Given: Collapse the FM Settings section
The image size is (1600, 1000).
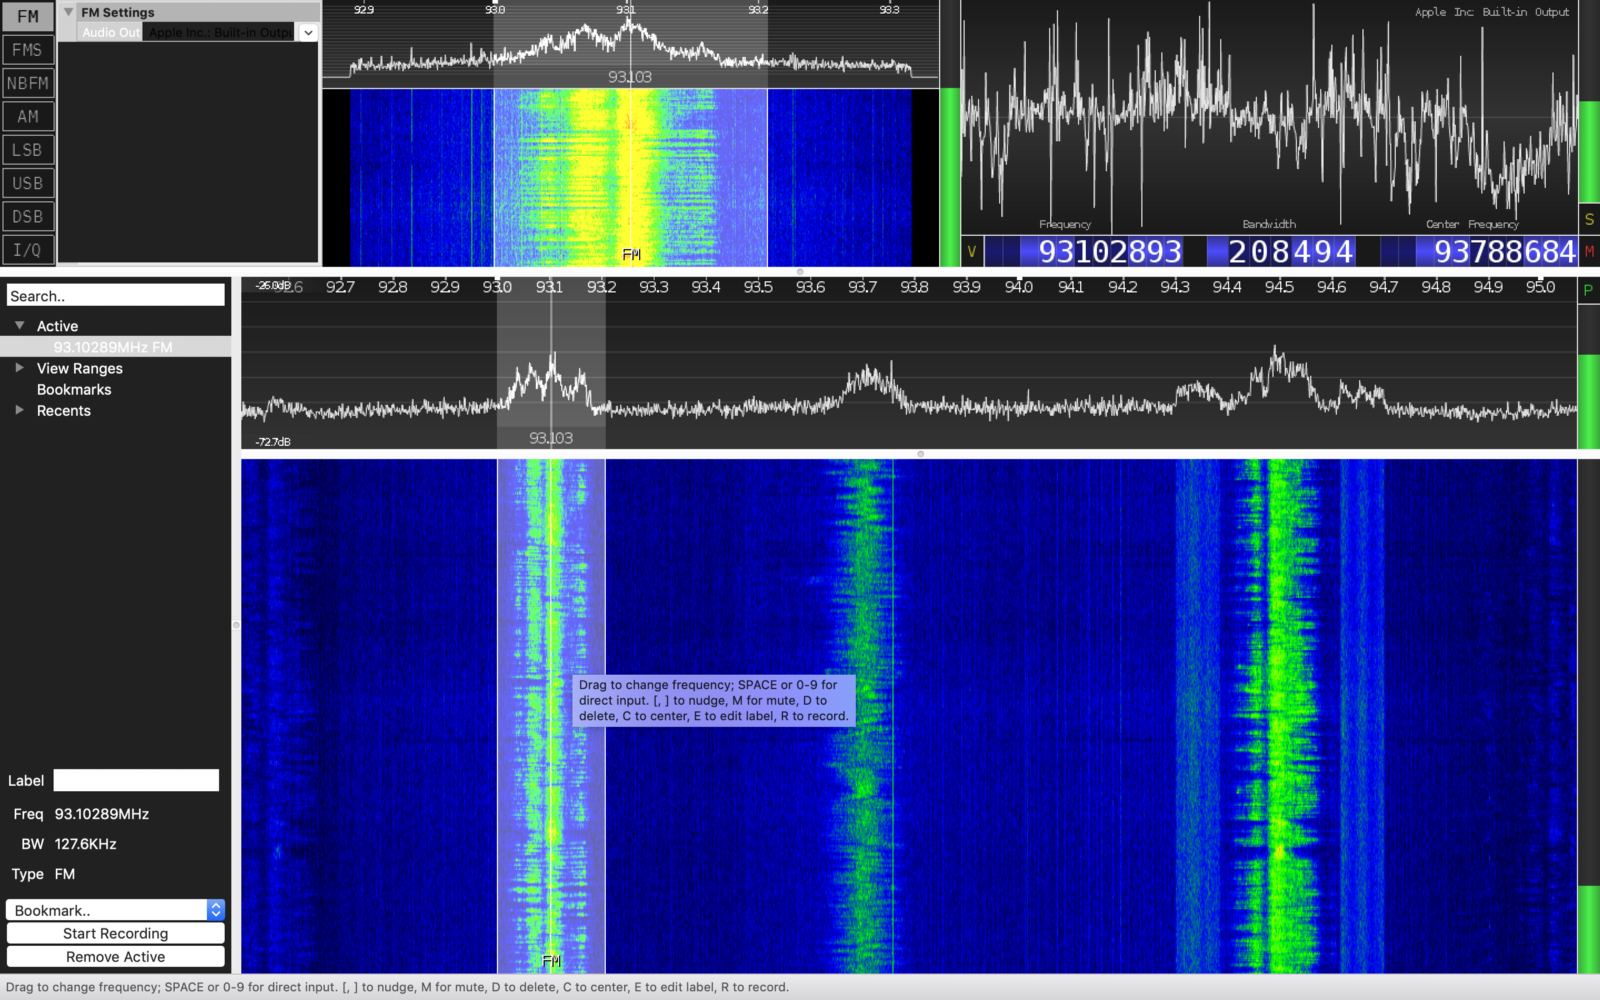Looking at the screenshot, I should 69,12.
